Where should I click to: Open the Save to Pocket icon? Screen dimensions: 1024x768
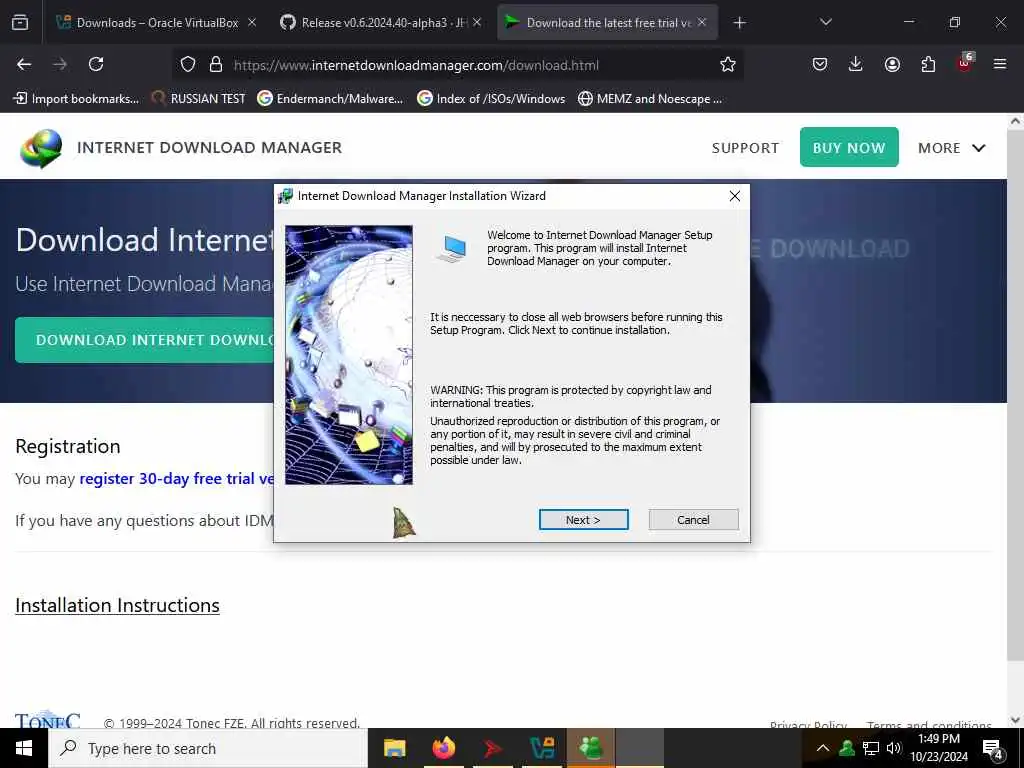pos(820,64)
